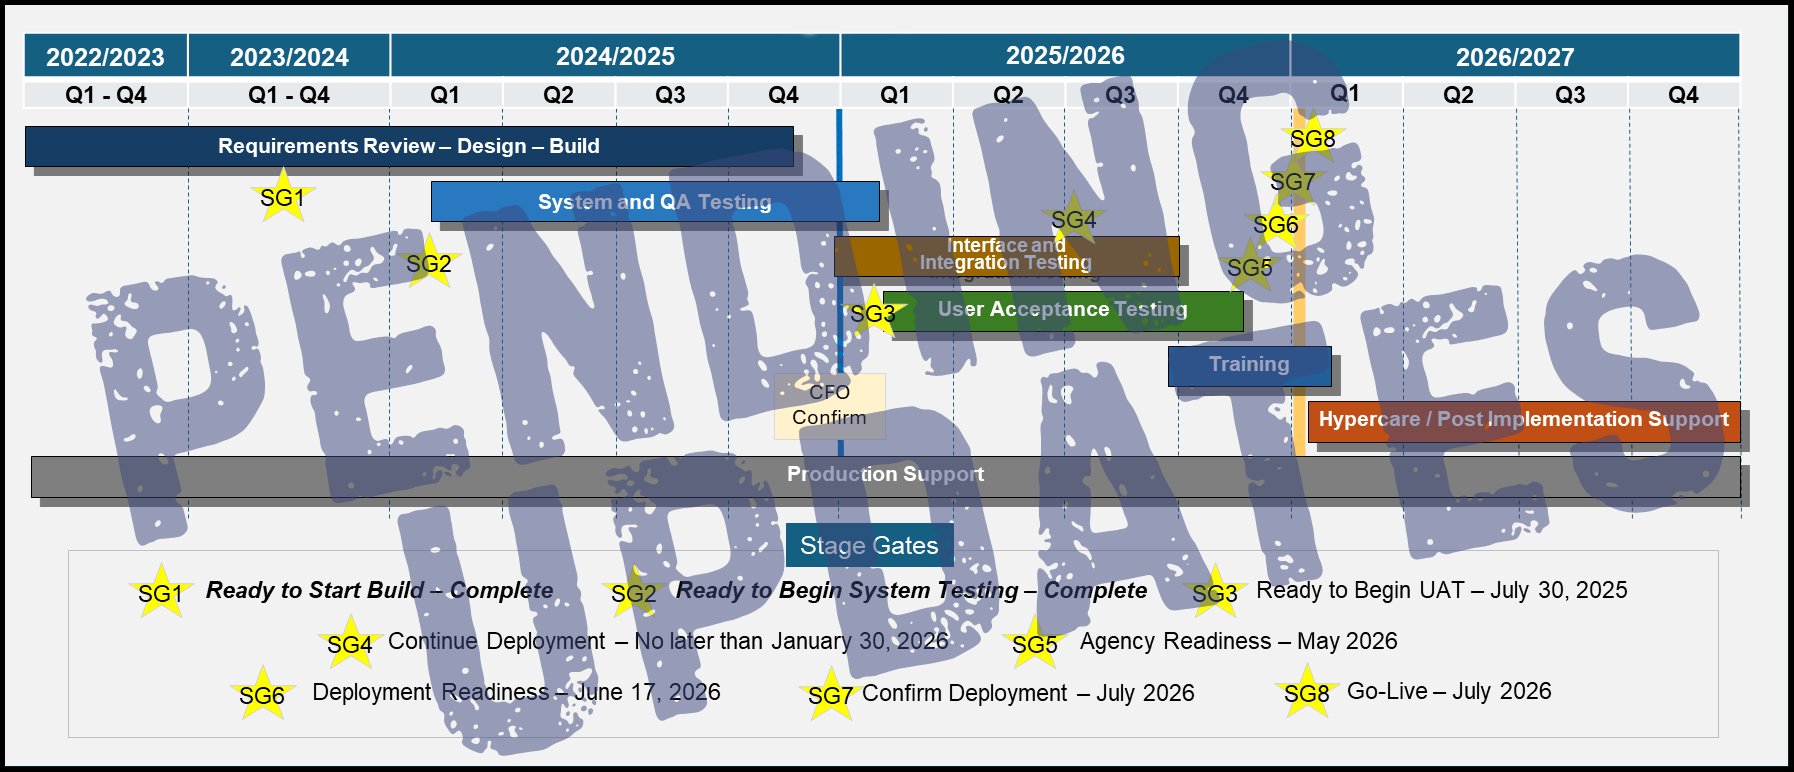Click the SG7 star in the Stage Gates legend
The width and height of the screenshot is (1794, 772).
pos(830,695)
